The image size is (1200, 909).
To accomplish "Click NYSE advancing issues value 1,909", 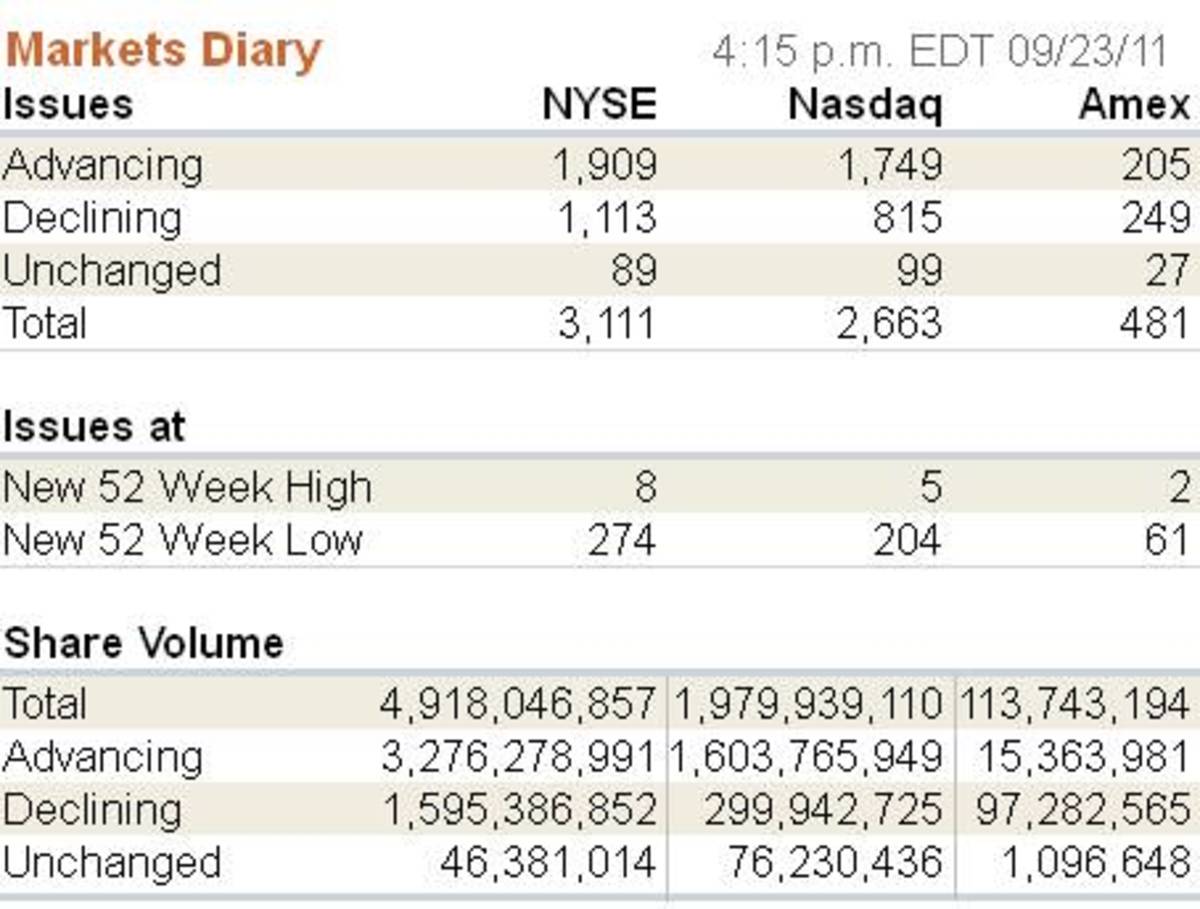I will coord(605,165).
